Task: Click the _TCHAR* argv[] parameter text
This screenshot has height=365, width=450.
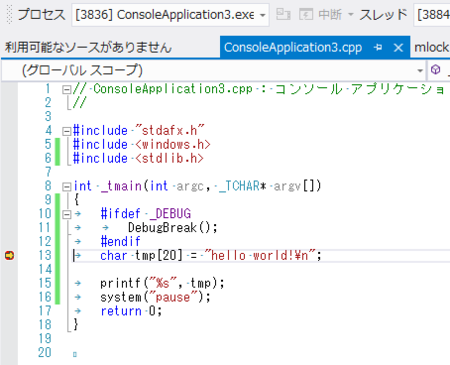Action: (270, 186)
